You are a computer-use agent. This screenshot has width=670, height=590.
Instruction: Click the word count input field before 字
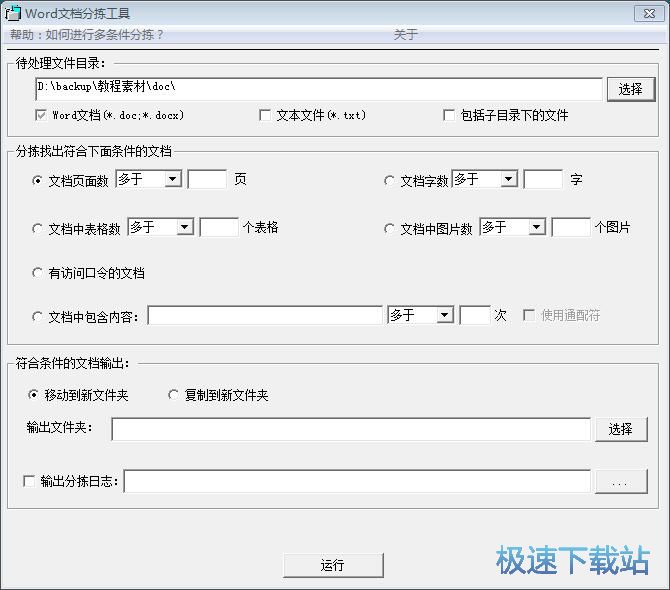coord(543,179)
